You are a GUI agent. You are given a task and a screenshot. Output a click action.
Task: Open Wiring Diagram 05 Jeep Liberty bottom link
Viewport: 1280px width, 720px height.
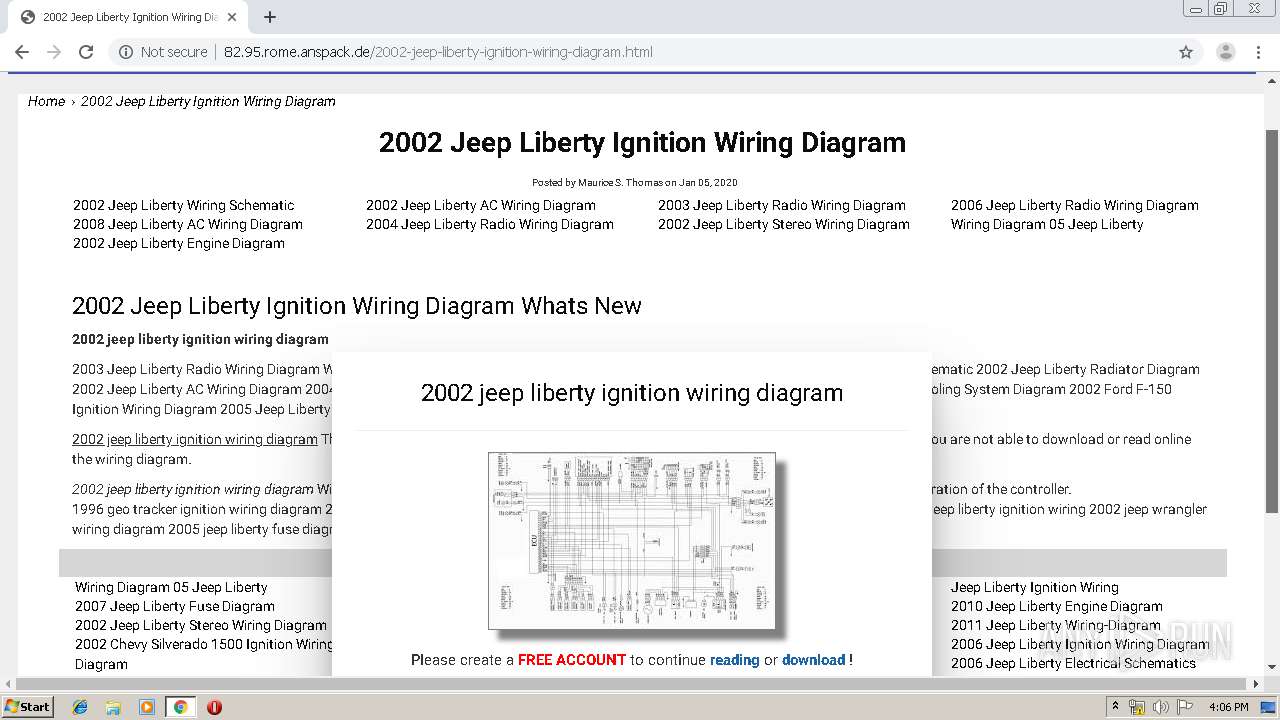click(x=171, y=587)
